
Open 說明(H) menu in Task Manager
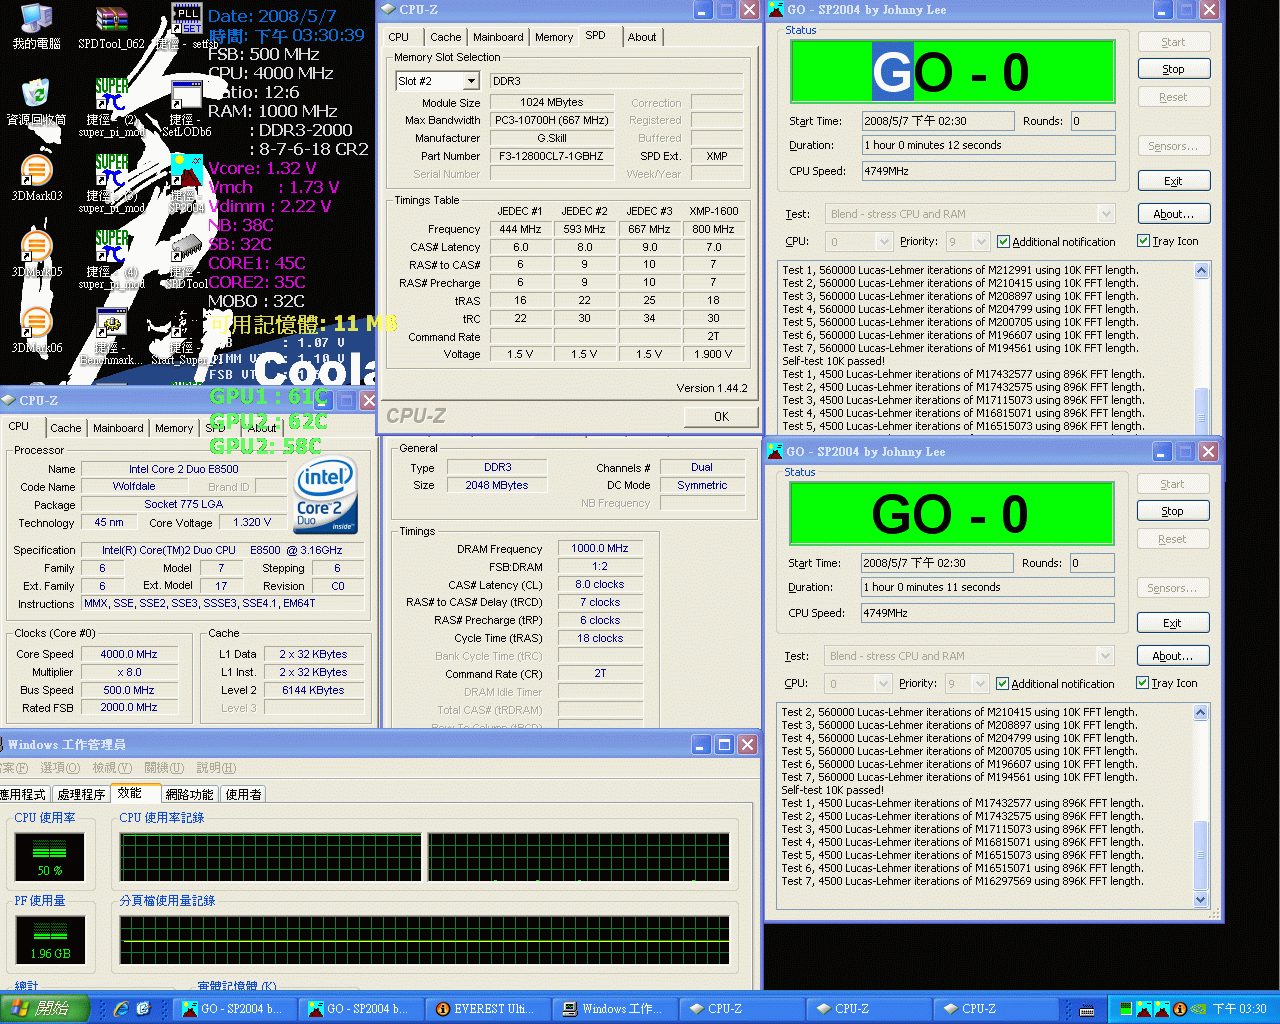216,768
